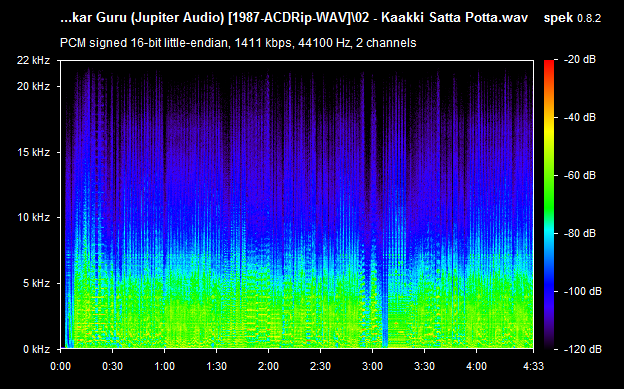624x389 pixels.
Task: Click the 0:30 time marker
Action: (x=113, y=366)
